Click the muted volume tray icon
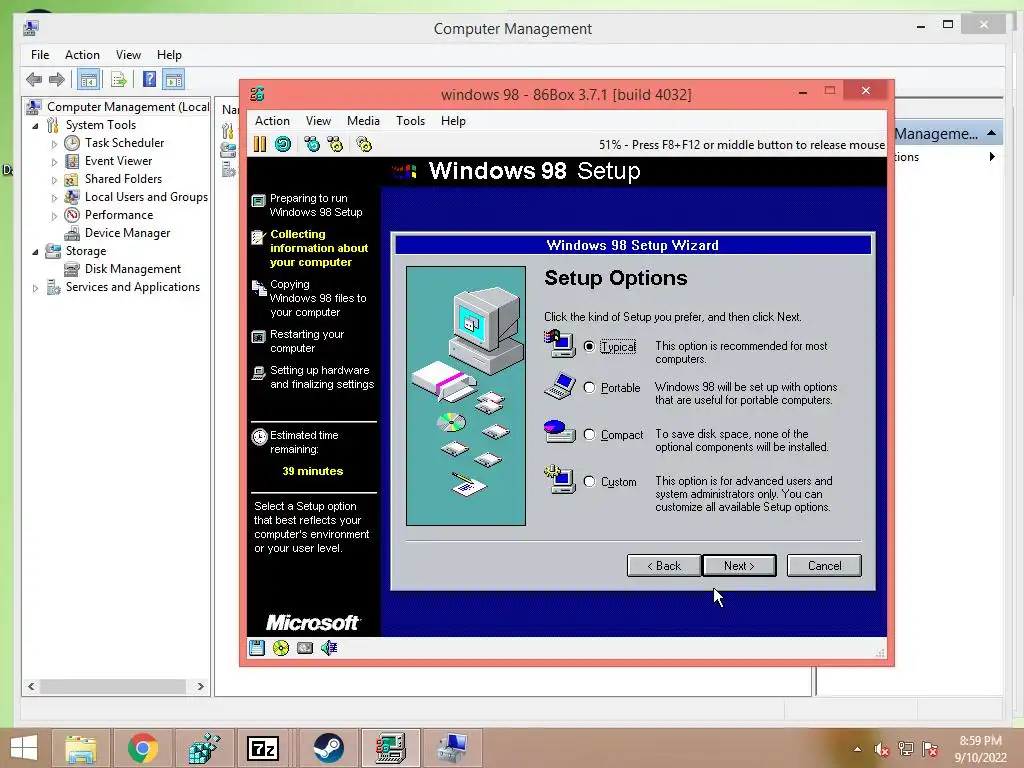The image size is (1024, 768). (882, 749)
